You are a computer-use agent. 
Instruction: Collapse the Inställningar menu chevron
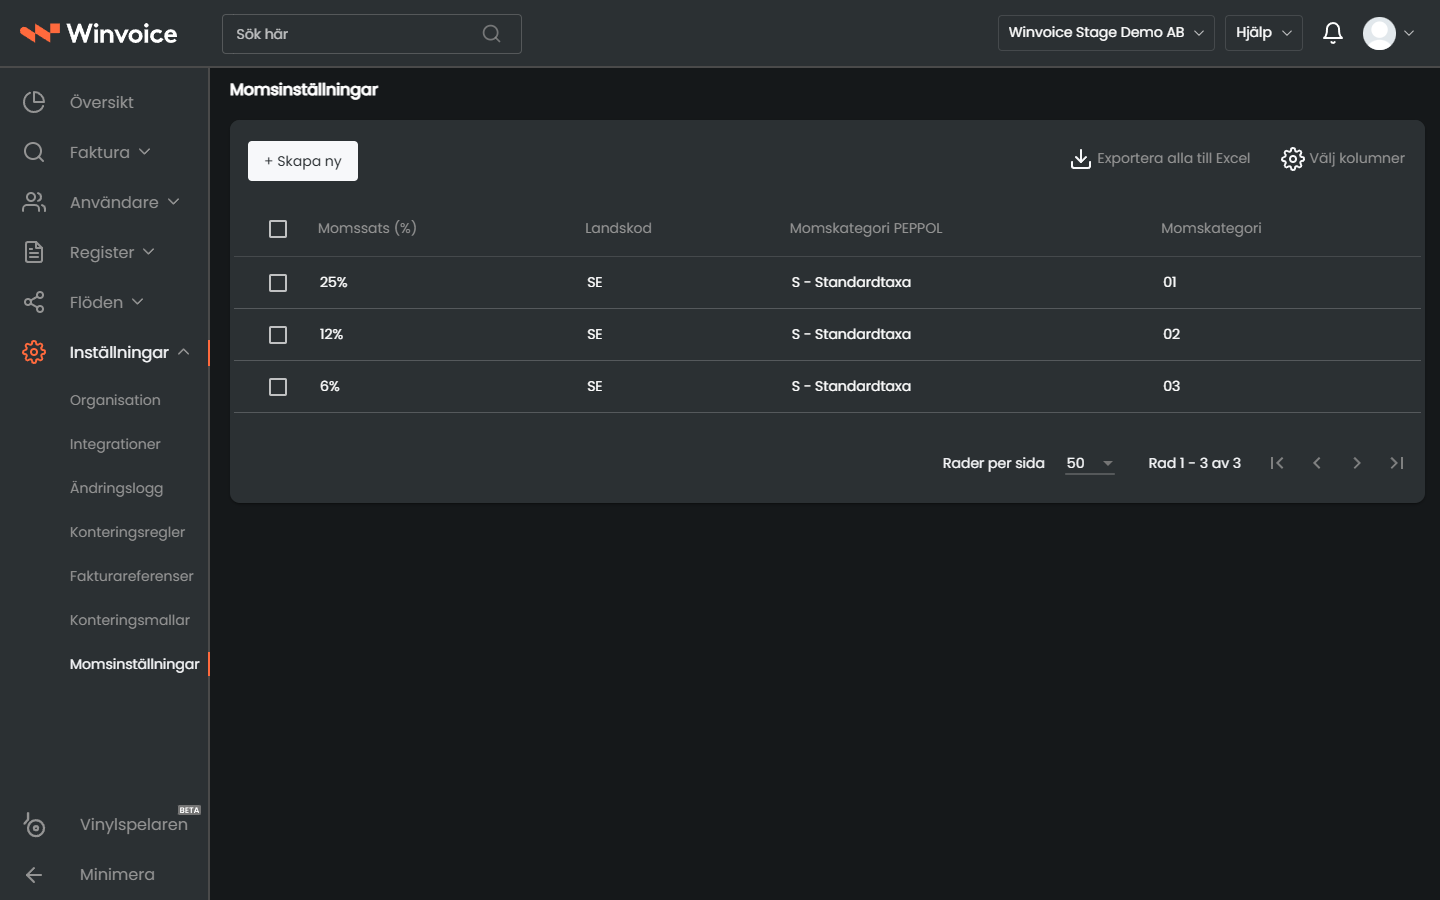click(184, 352)
